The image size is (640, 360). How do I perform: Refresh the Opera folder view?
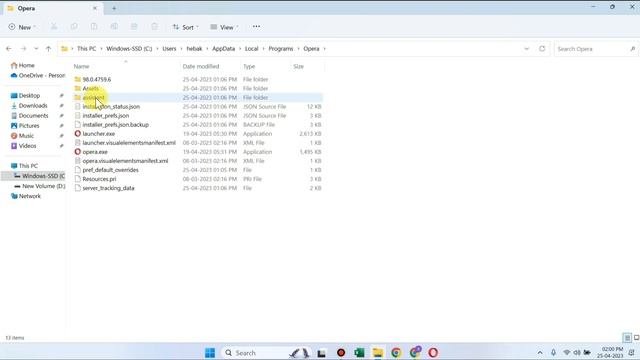pyautogui.click(x=542, y=49)
